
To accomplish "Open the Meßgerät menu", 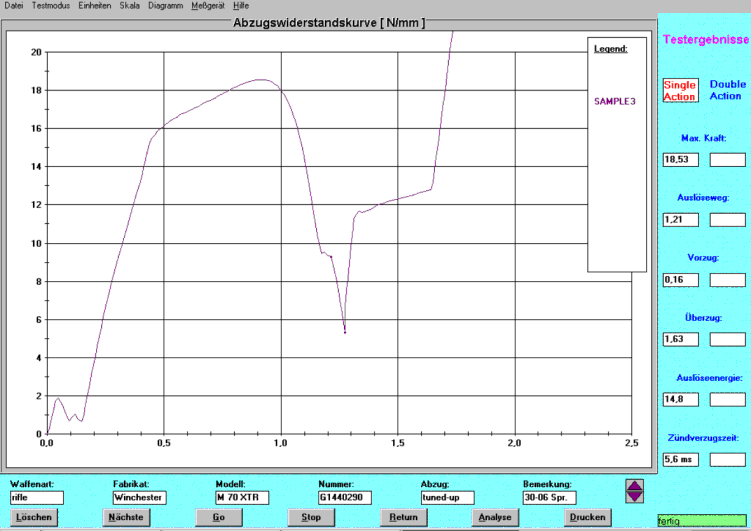I will (208, 6).
